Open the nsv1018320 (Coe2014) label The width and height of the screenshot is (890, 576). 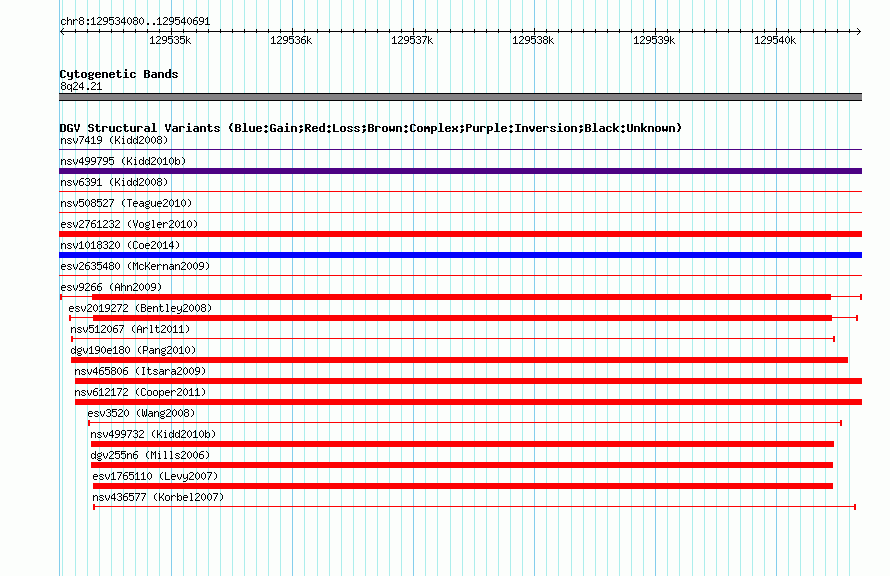pyautogui.click(x=120, y=245)
